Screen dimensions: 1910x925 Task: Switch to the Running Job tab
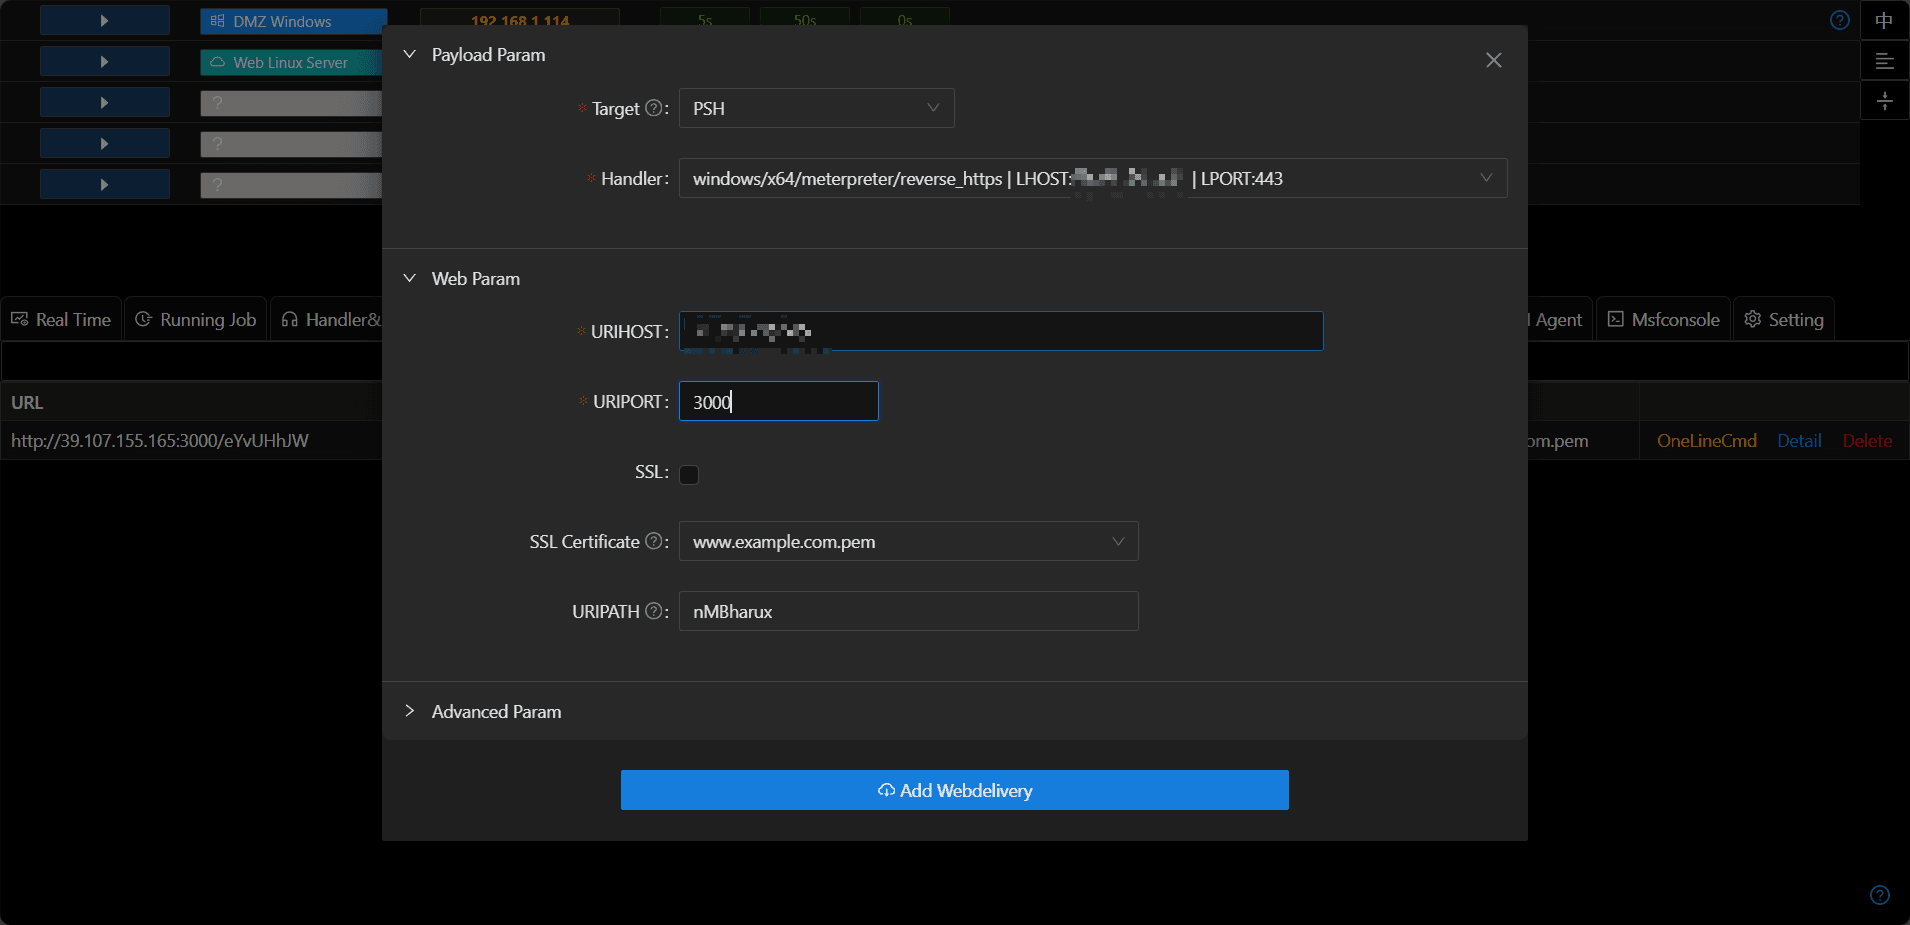[196, 319]
